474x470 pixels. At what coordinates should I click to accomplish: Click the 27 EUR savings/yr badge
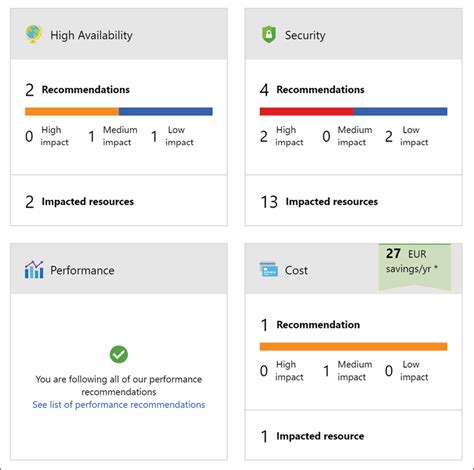(415, 267)
